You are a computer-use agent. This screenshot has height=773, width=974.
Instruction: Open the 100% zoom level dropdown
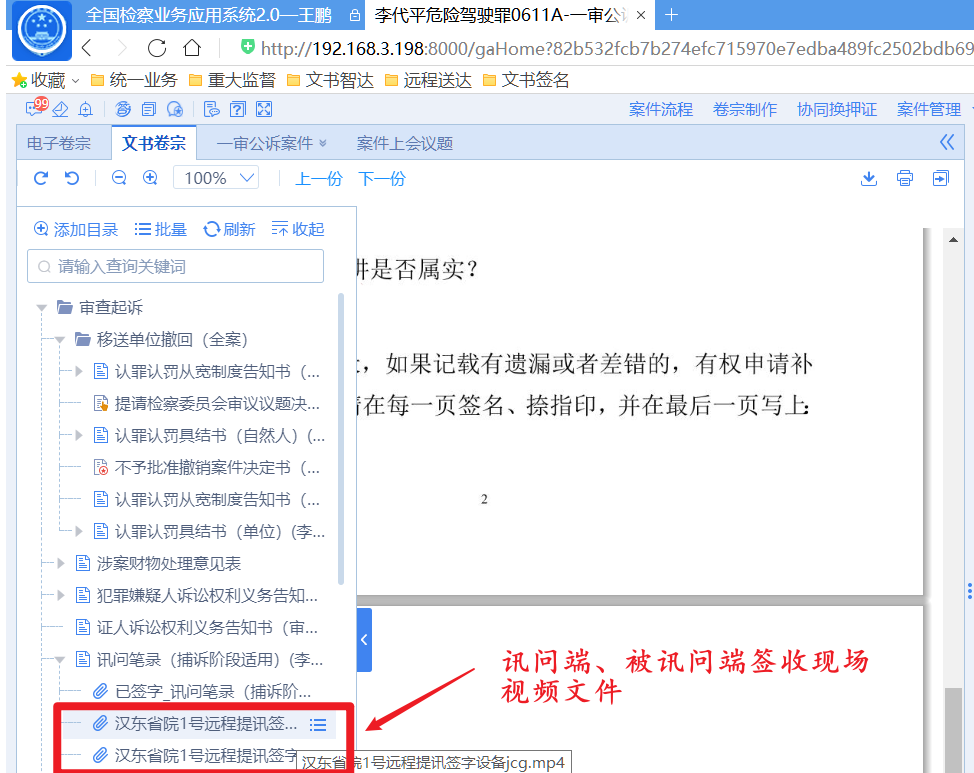(216, 178)
